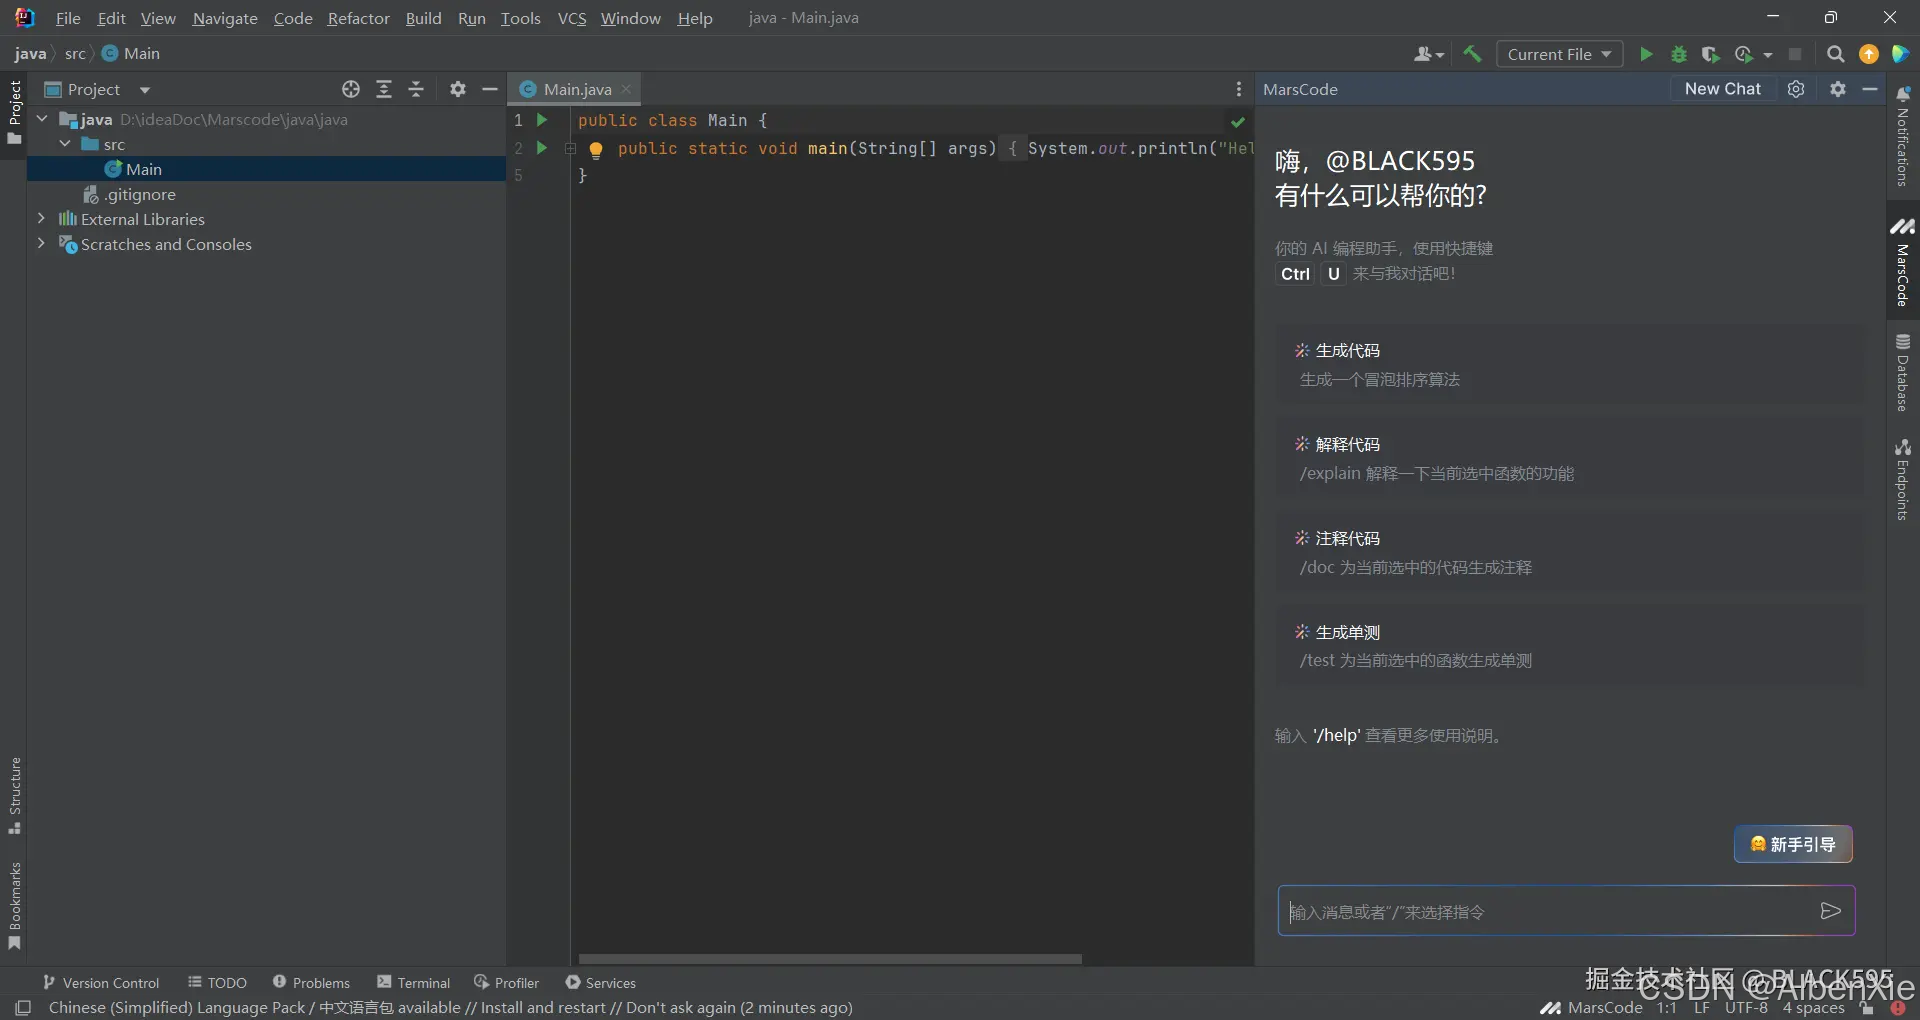
Task: Click the yellow intention lightbulb on line 2
Action: click(x=596, y=150)
